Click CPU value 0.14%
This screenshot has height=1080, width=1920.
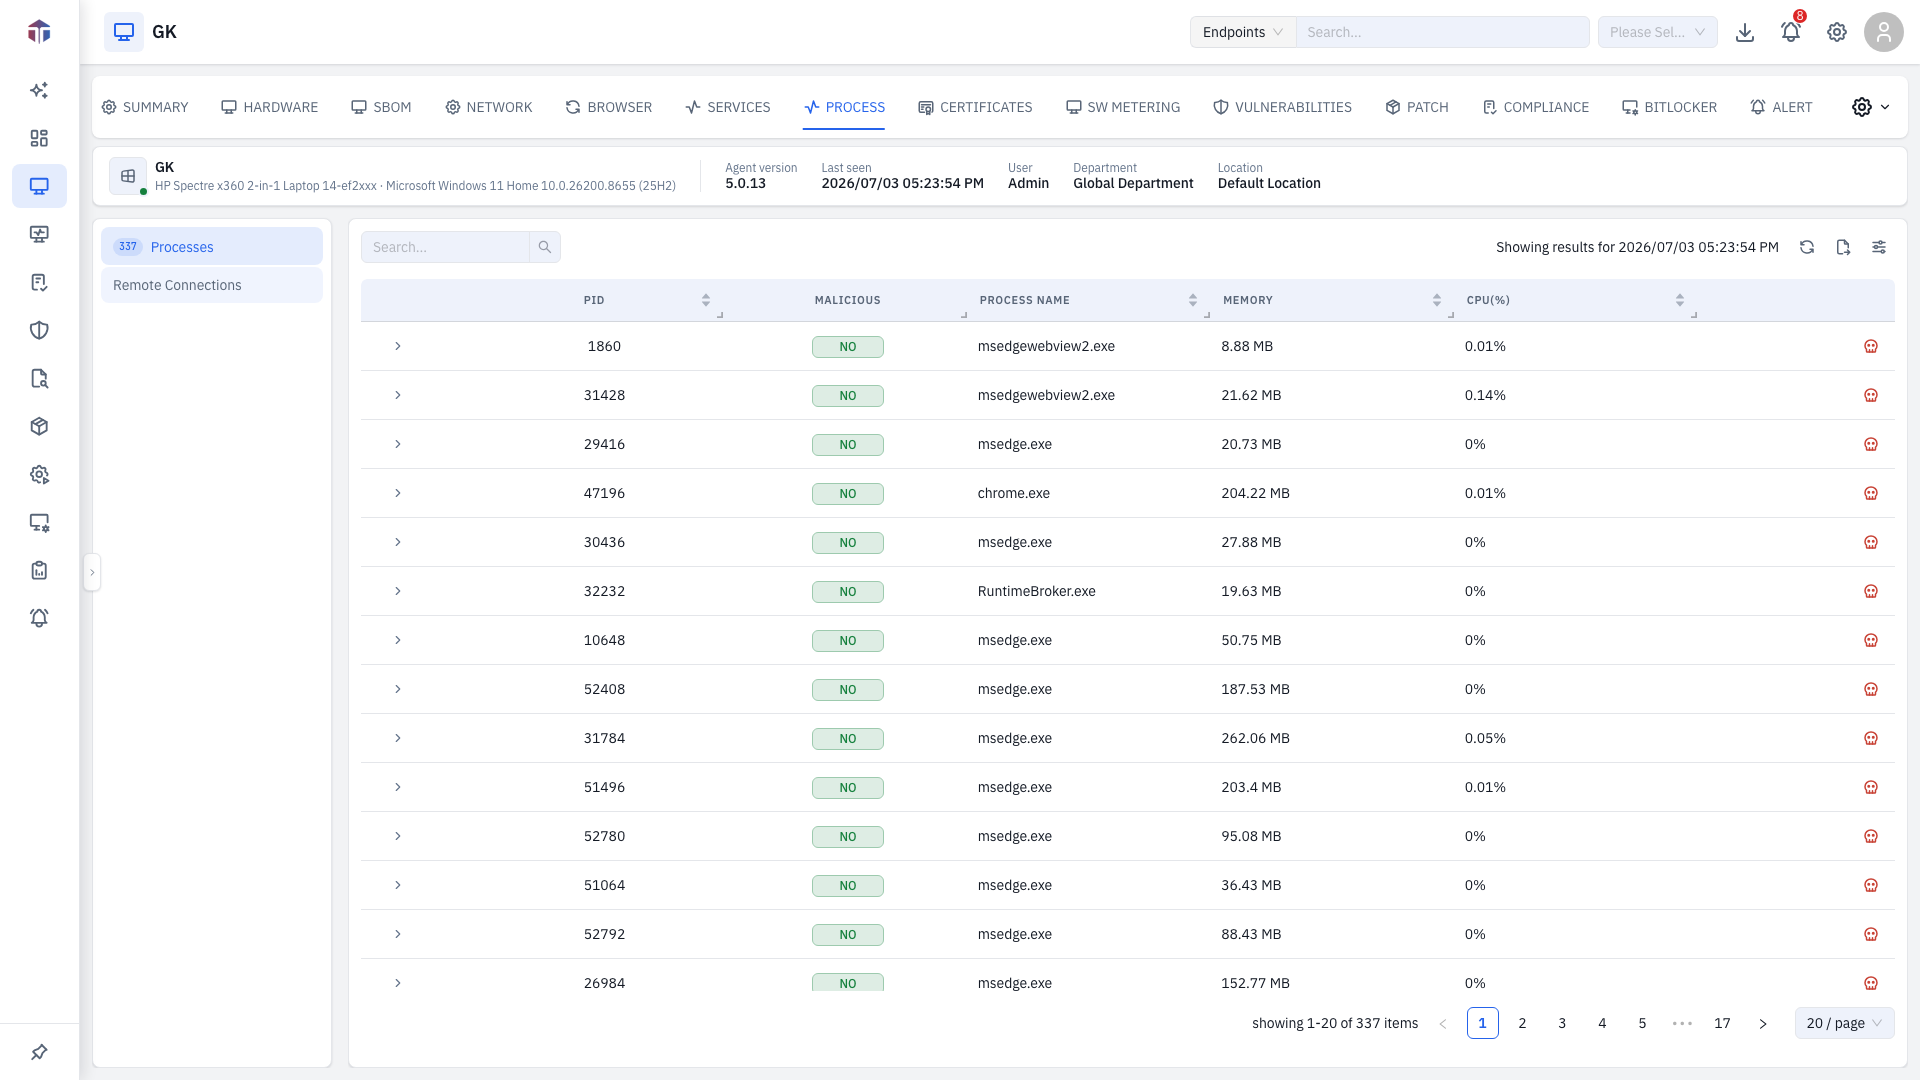pyautogui.click(x=1485, y=395)
